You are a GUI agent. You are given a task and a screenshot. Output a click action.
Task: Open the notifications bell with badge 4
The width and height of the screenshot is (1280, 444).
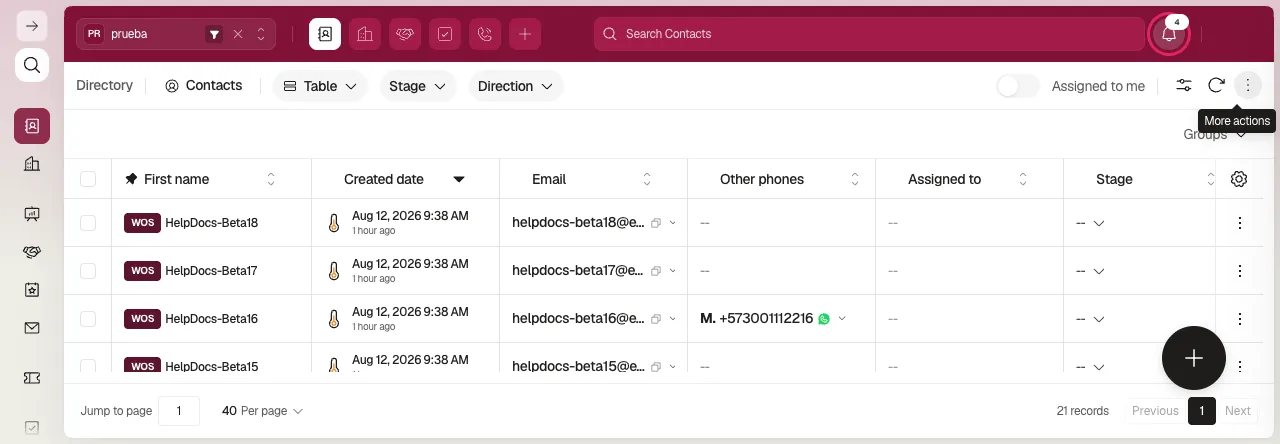(1169, 34)
